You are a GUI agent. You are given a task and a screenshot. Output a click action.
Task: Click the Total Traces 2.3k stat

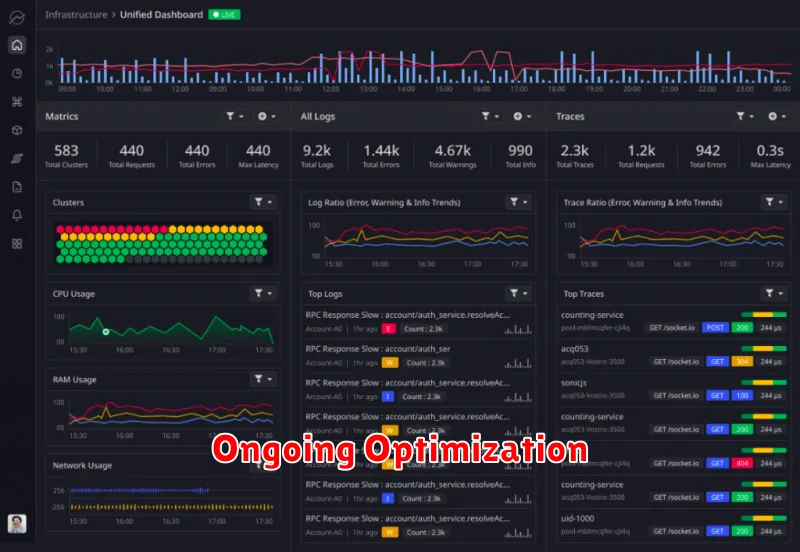click(574, 155)
